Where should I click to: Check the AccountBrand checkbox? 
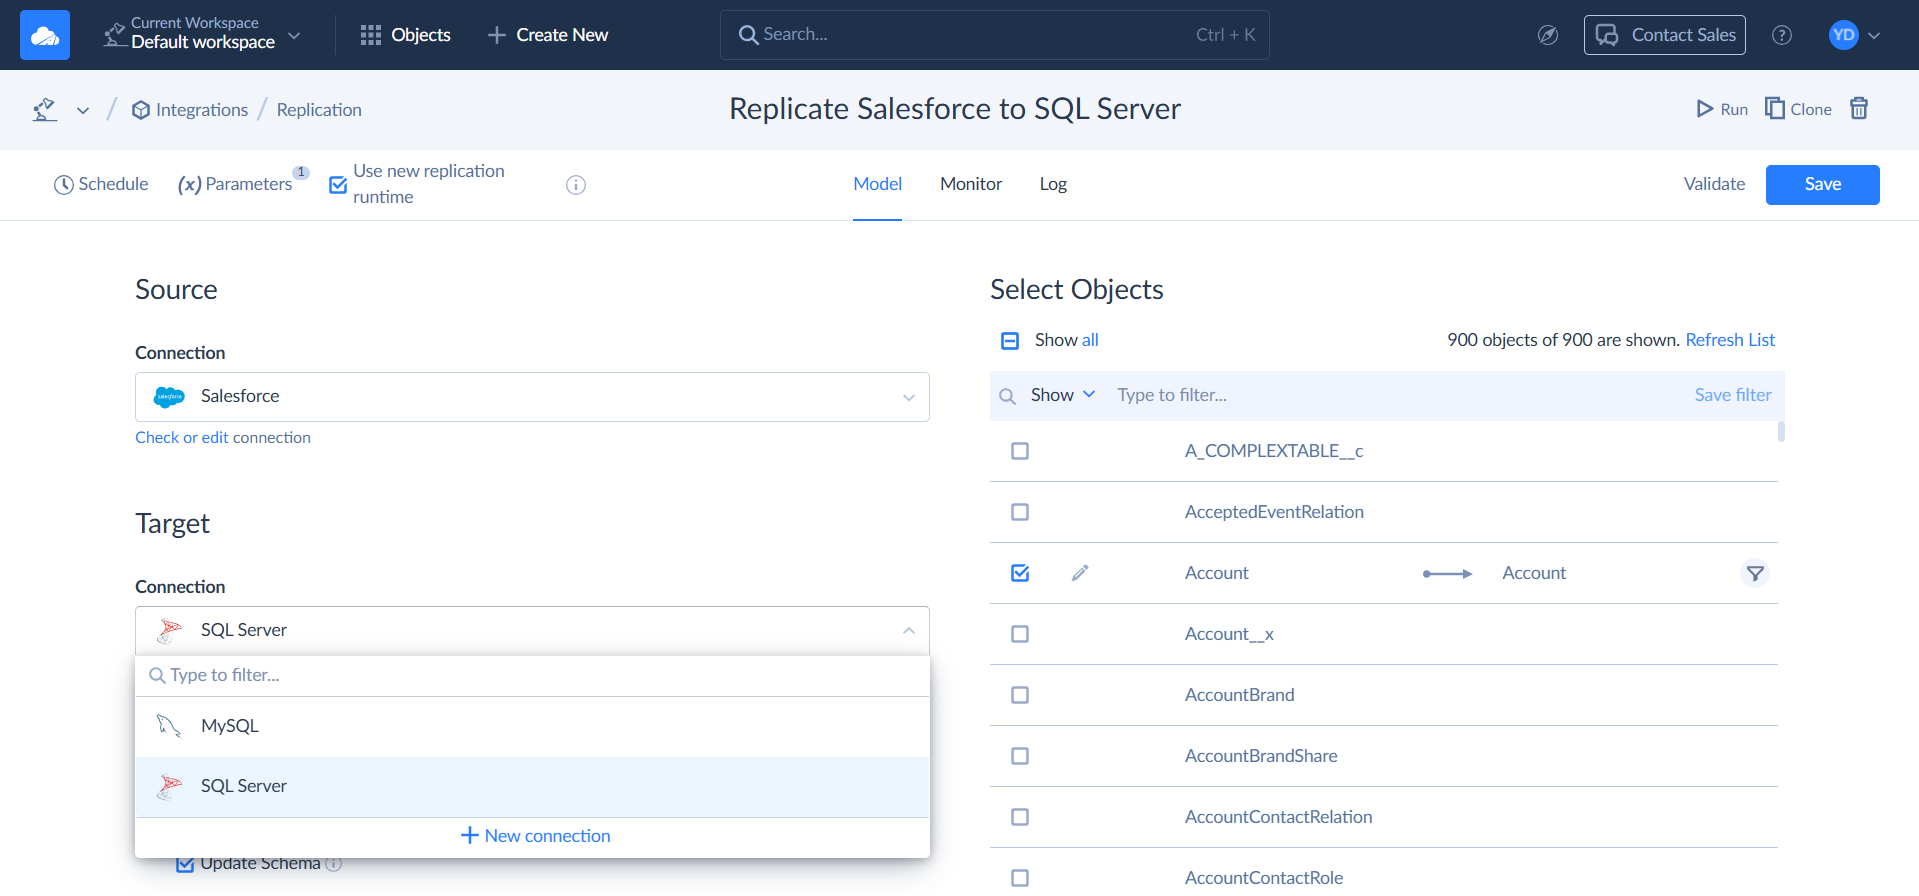1020,695
